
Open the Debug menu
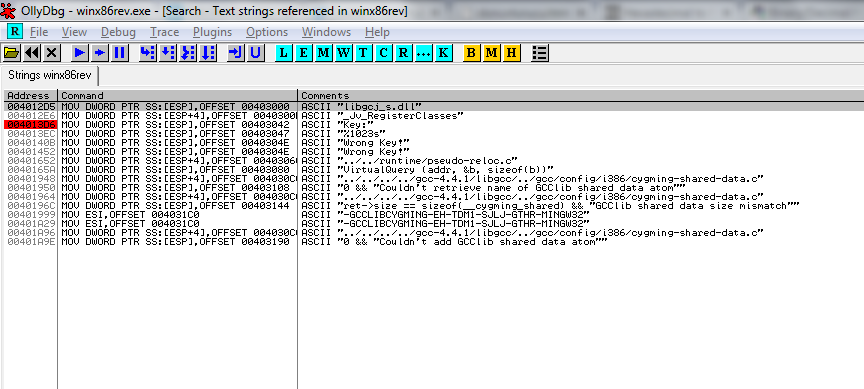118,32
